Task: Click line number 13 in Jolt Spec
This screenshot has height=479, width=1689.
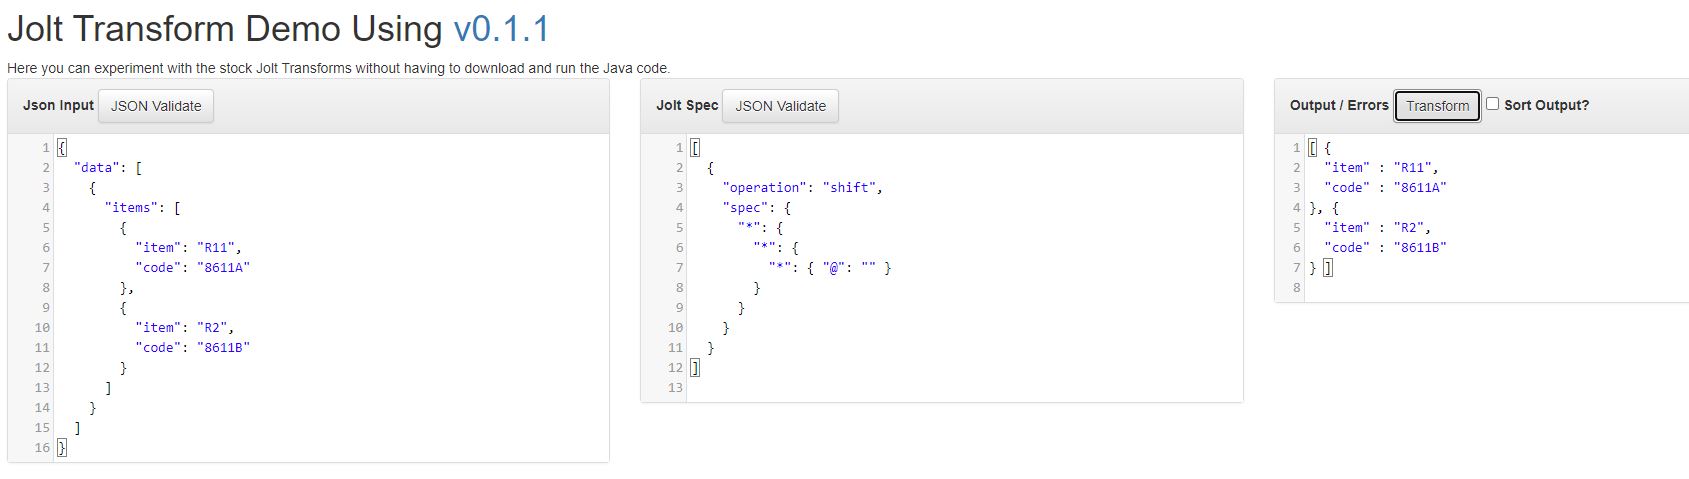Action: (x=675, y=388)
